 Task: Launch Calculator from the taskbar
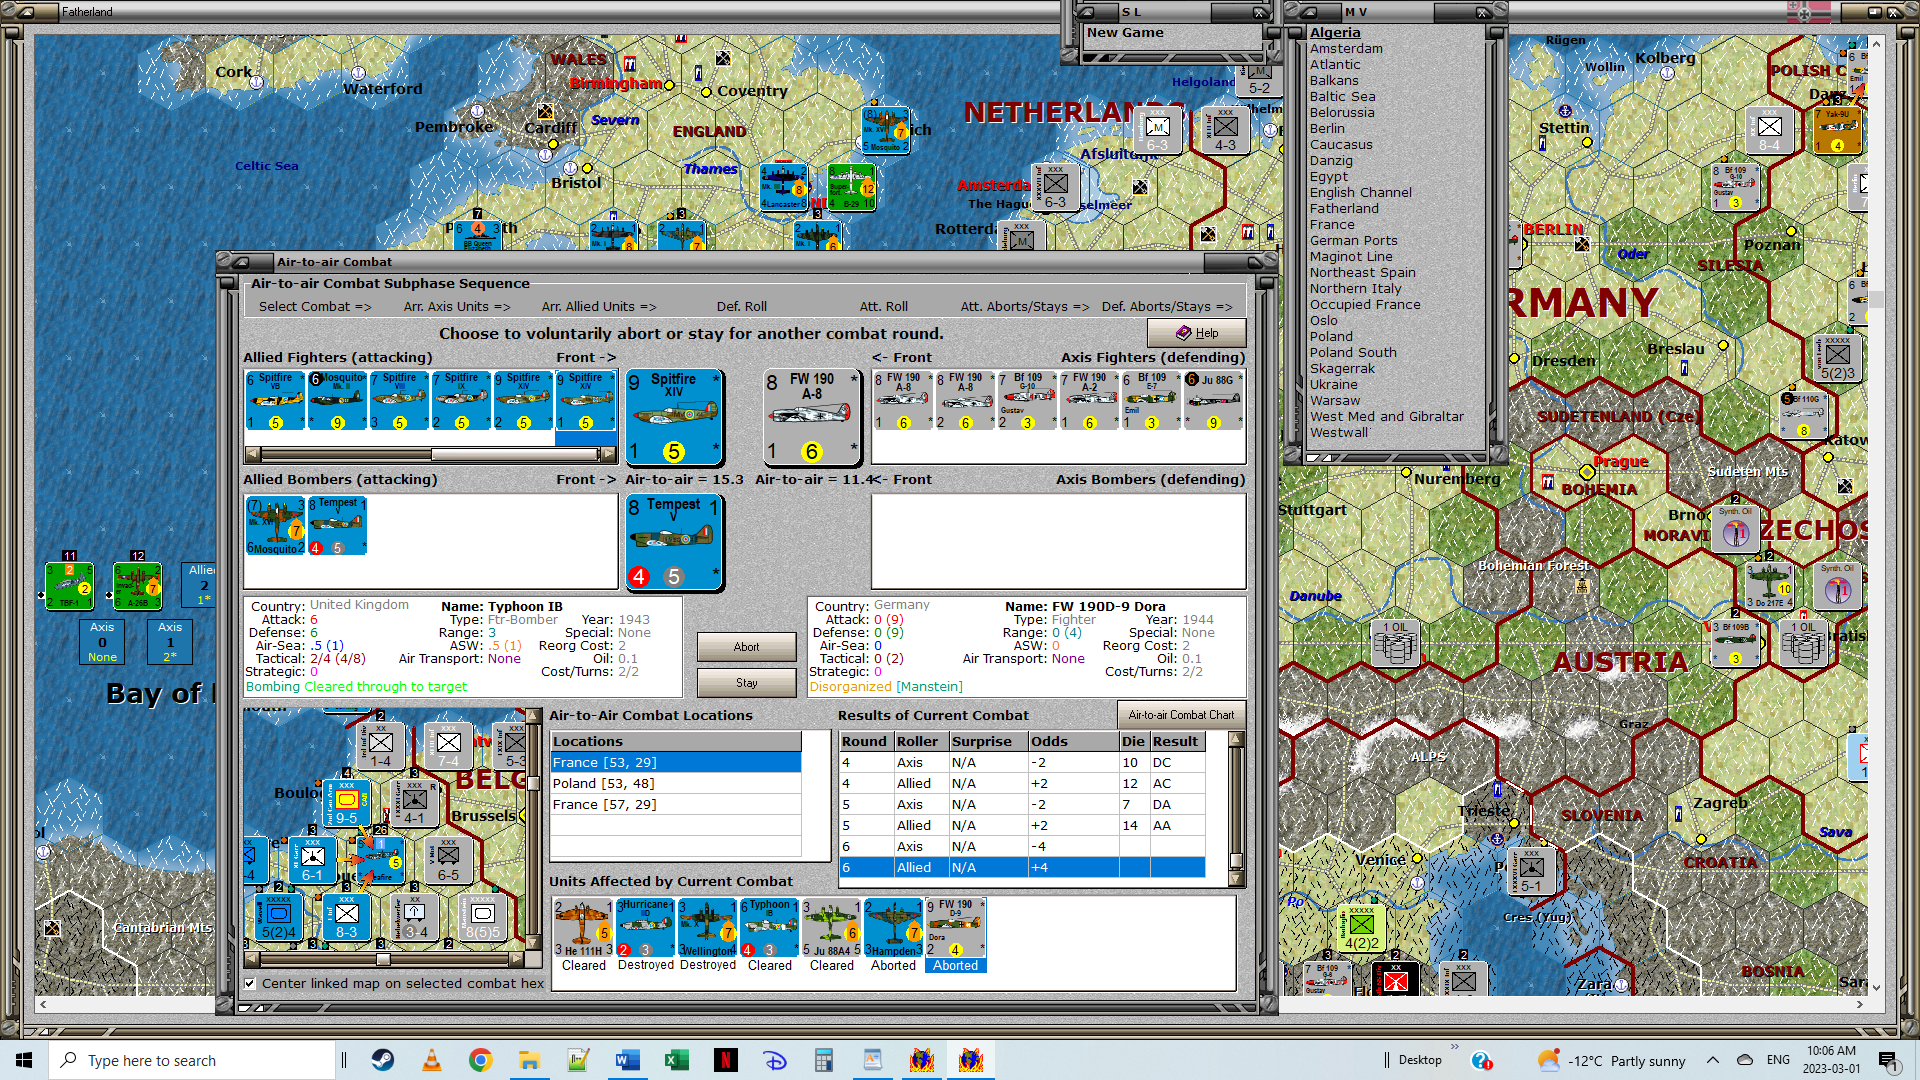(824, 1060)
